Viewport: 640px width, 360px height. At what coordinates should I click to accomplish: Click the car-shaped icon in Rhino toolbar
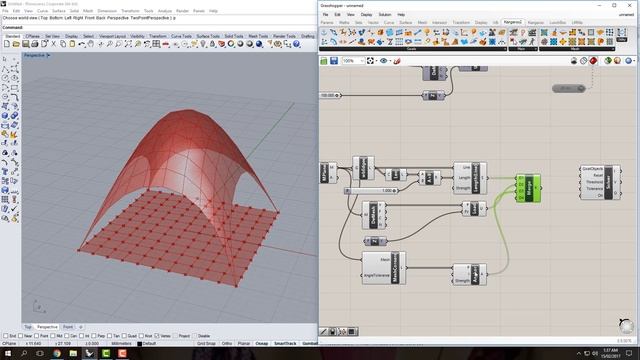(x=166, y=44)
